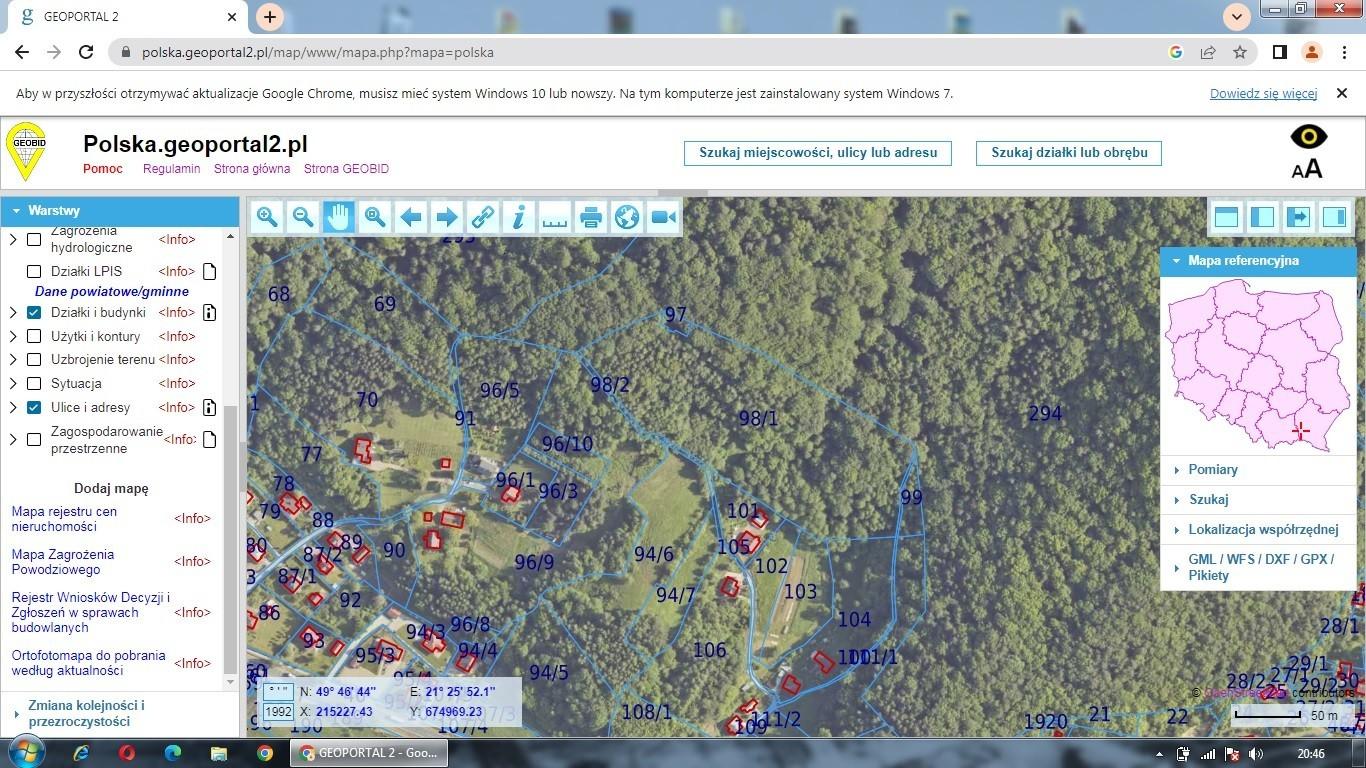Expand the Uzbrojenie terenu node
The width and height of the screenshot is (1366, 768).
[13, 359]
